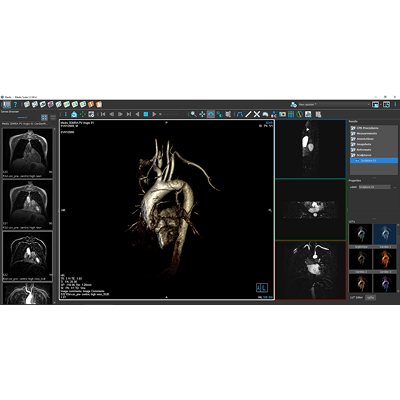Viewport: 400px width, 400px height.
Task: Toggle eye visibility of Sculpture 01
Action: coord(357,161)
